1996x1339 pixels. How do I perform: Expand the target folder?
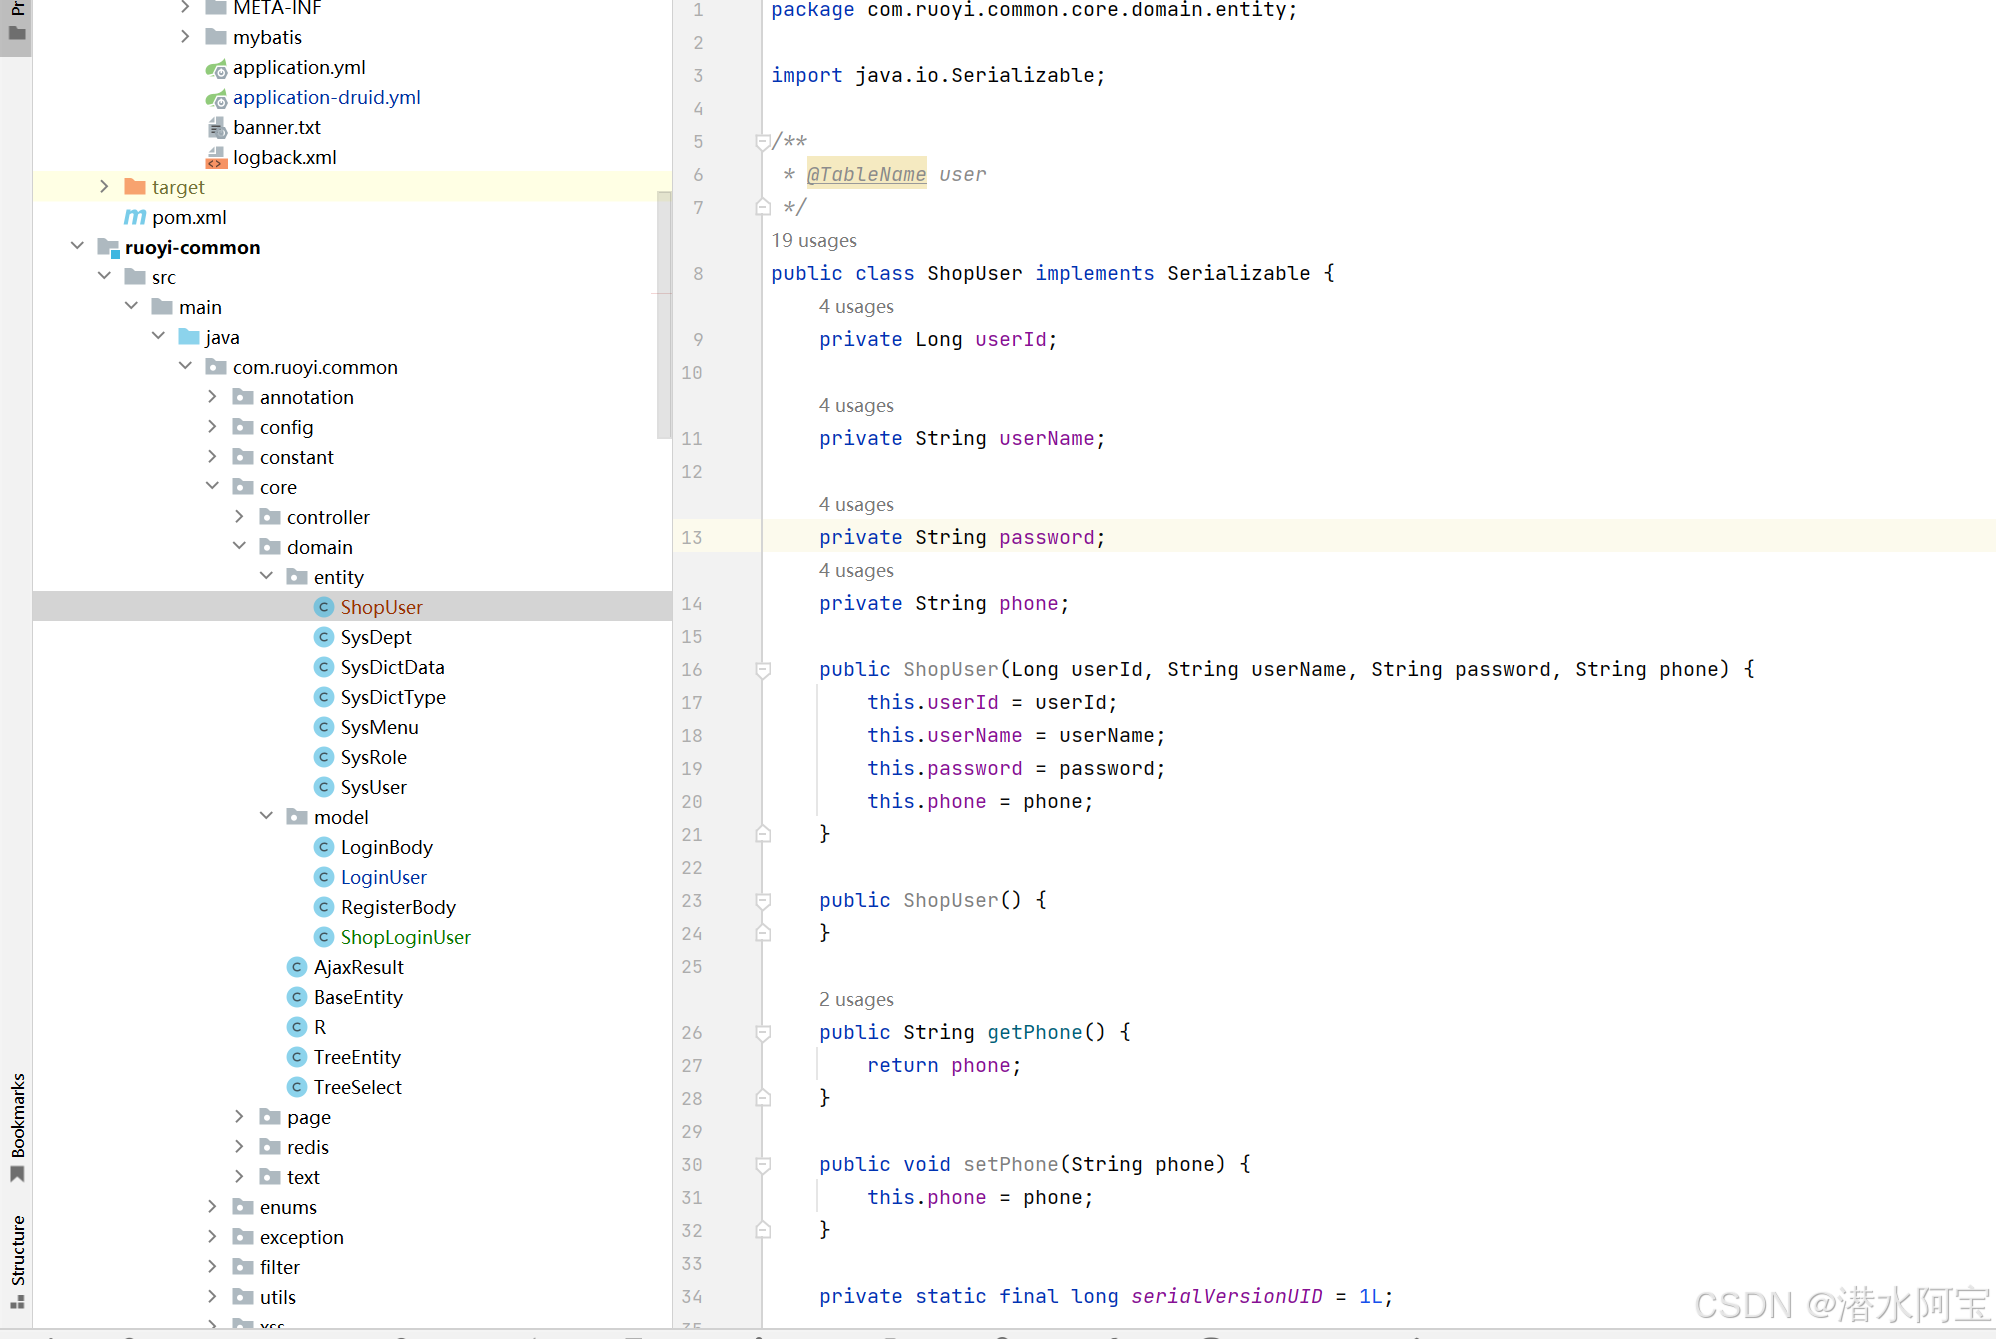pos(104,187)
